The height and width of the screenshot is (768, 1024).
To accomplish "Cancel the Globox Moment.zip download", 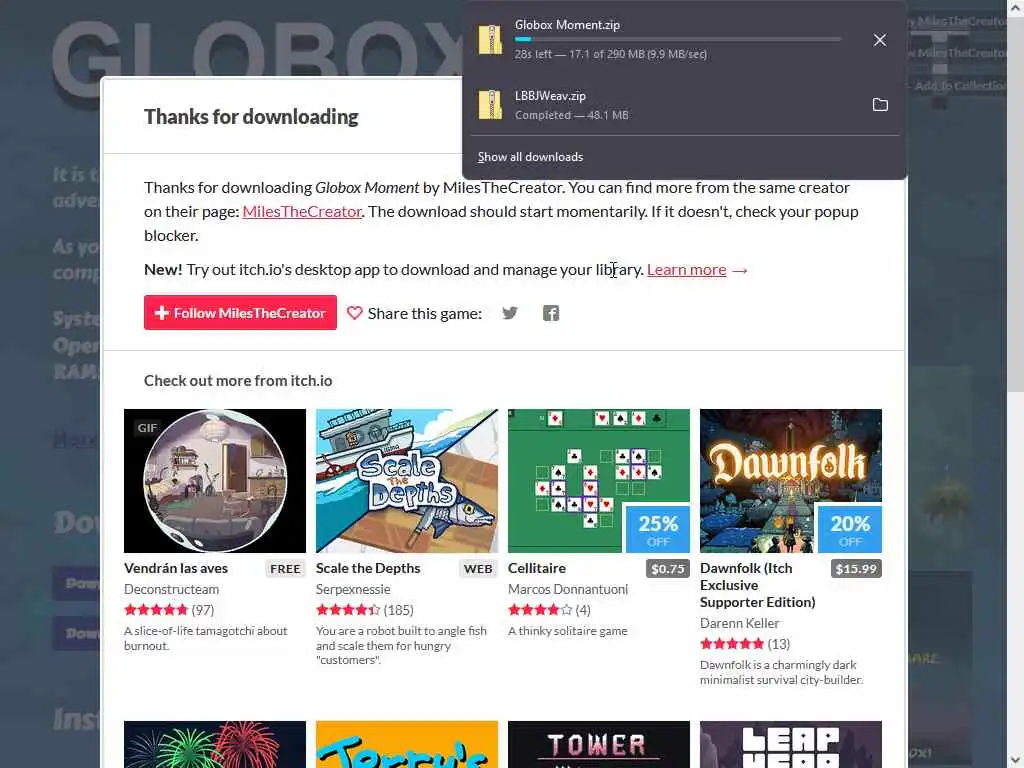I will pyautogui.click(x=880, y=40).
